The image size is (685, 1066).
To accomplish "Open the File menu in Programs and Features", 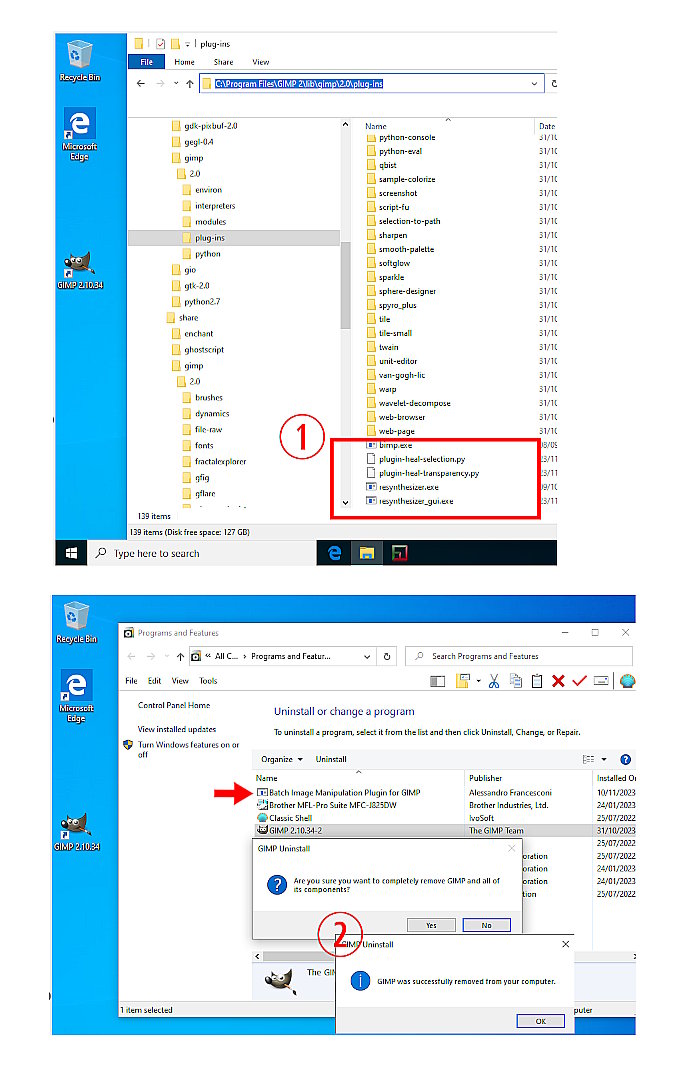I will [x=131, y=681].
